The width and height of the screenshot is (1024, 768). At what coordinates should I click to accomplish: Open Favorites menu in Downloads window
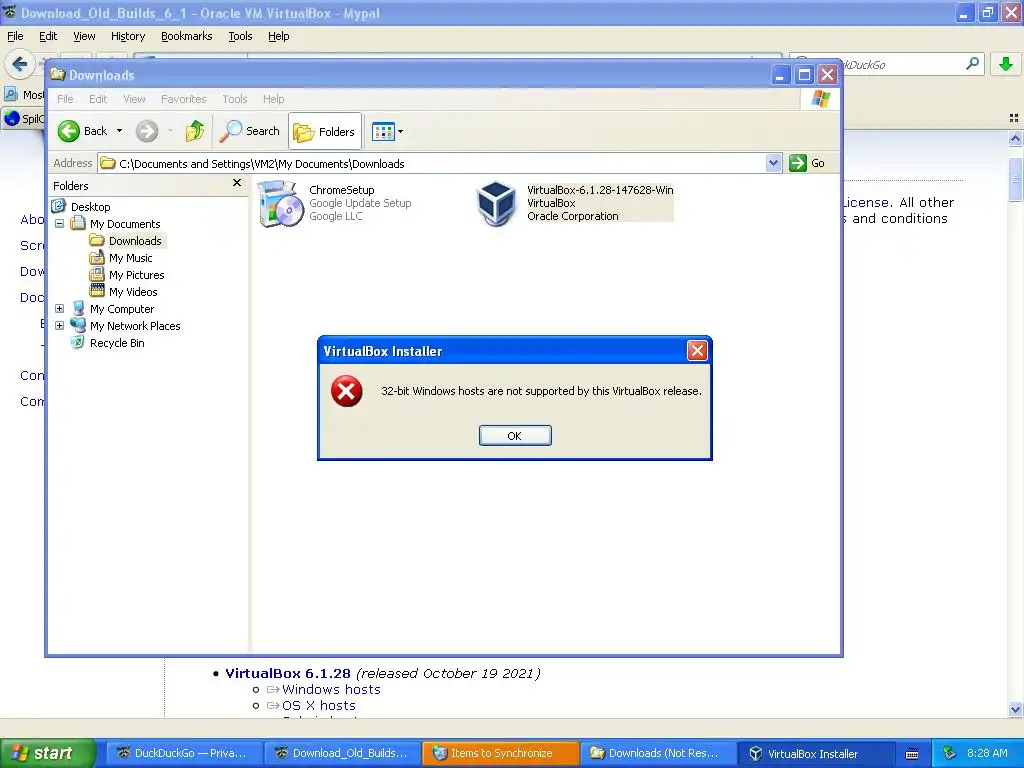184,99
